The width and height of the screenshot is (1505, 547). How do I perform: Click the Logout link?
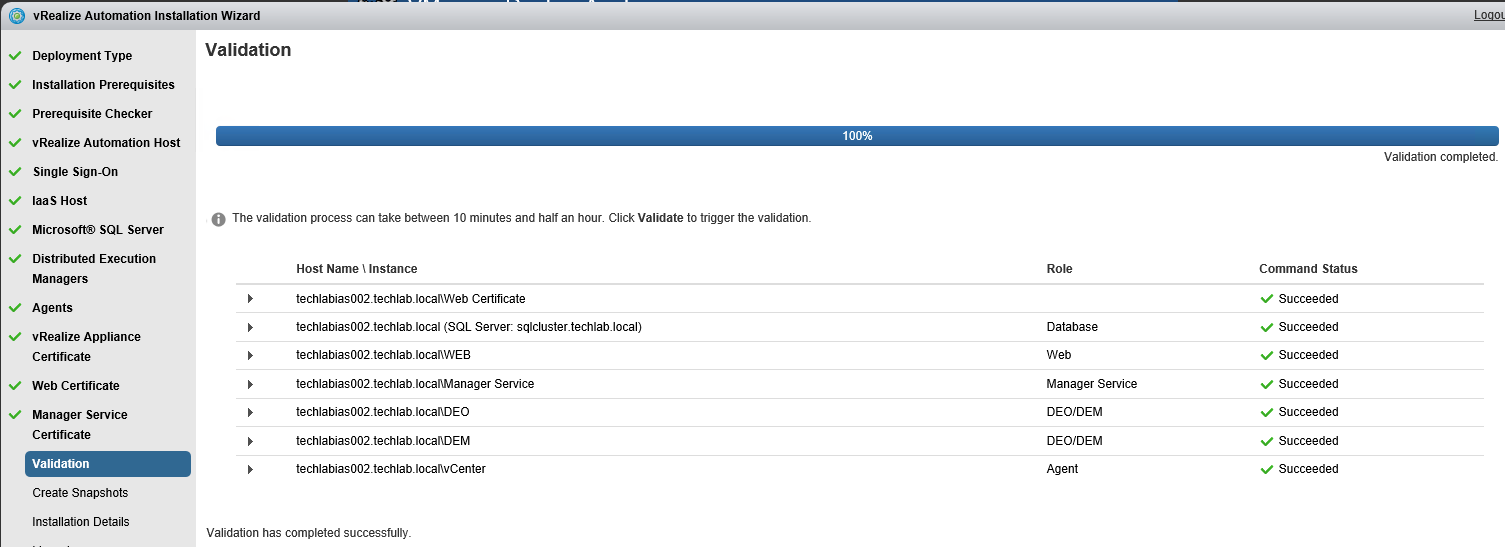click(1488, 15)
